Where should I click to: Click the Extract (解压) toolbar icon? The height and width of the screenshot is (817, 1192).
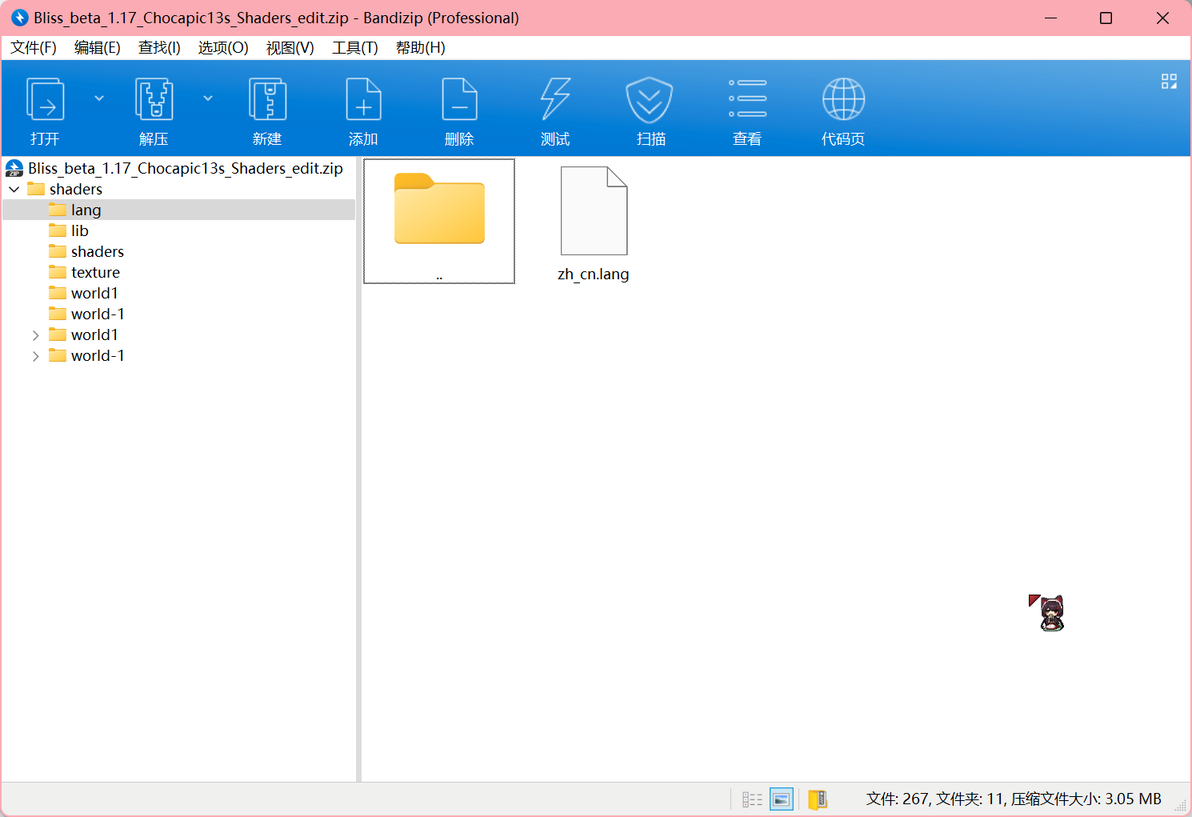pos(154,100)
